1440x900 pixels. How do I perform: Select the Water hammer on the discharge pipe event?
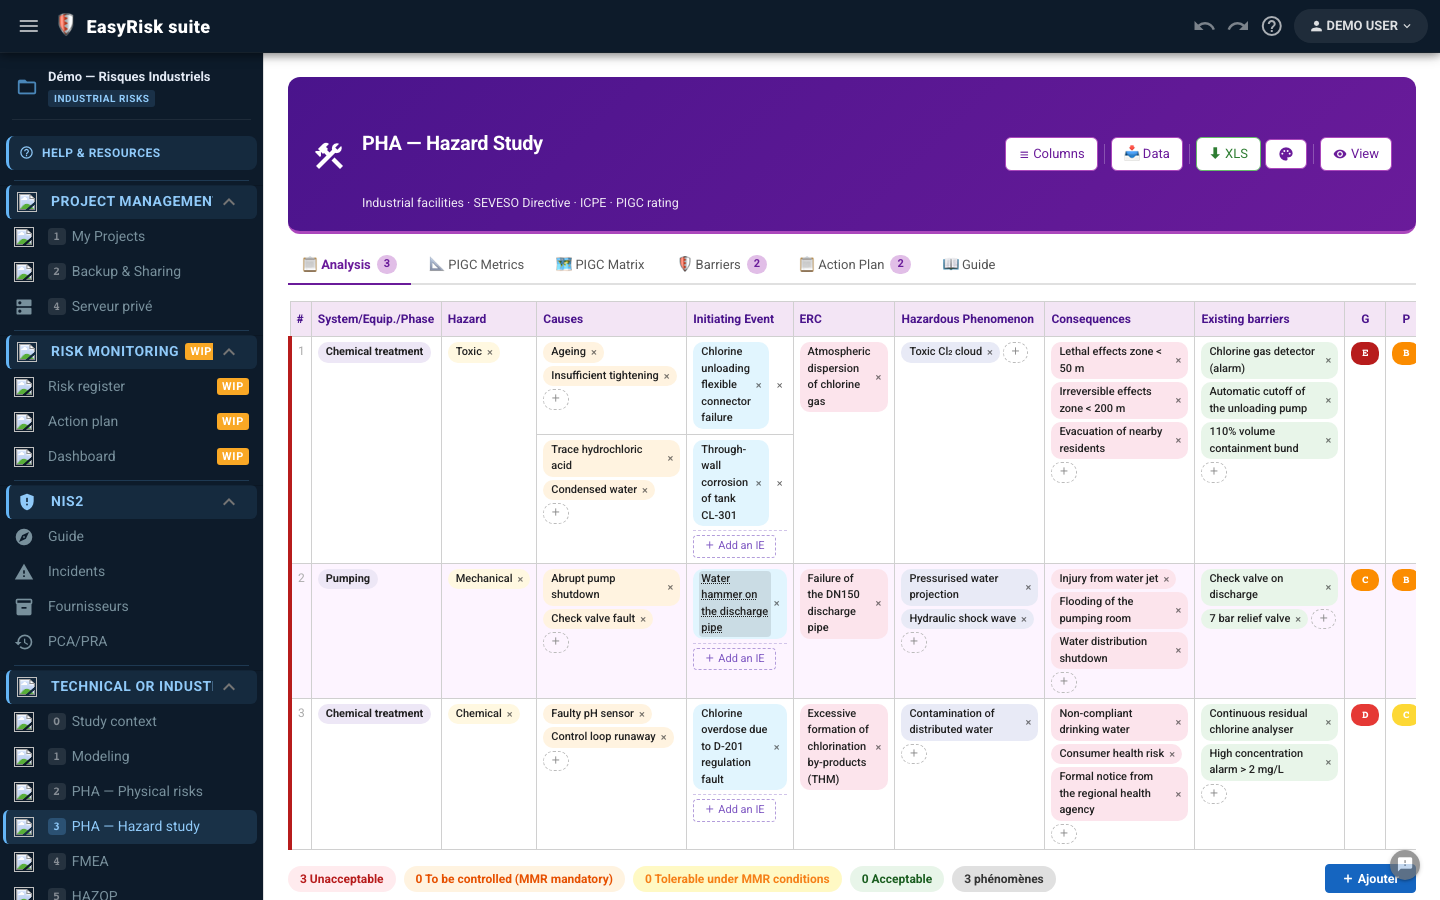pos(734,604)
